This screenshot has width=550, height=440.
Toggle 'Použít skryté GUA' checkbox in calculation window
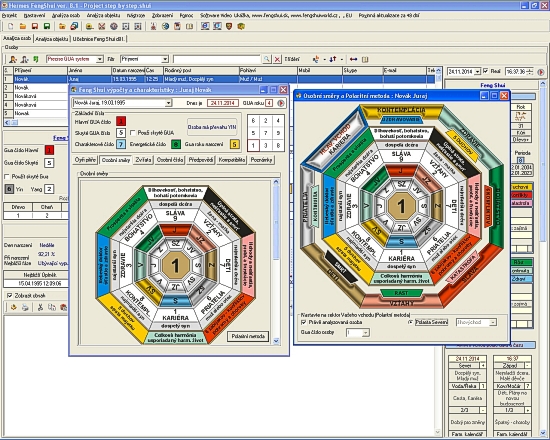click(x=133, y=133)
